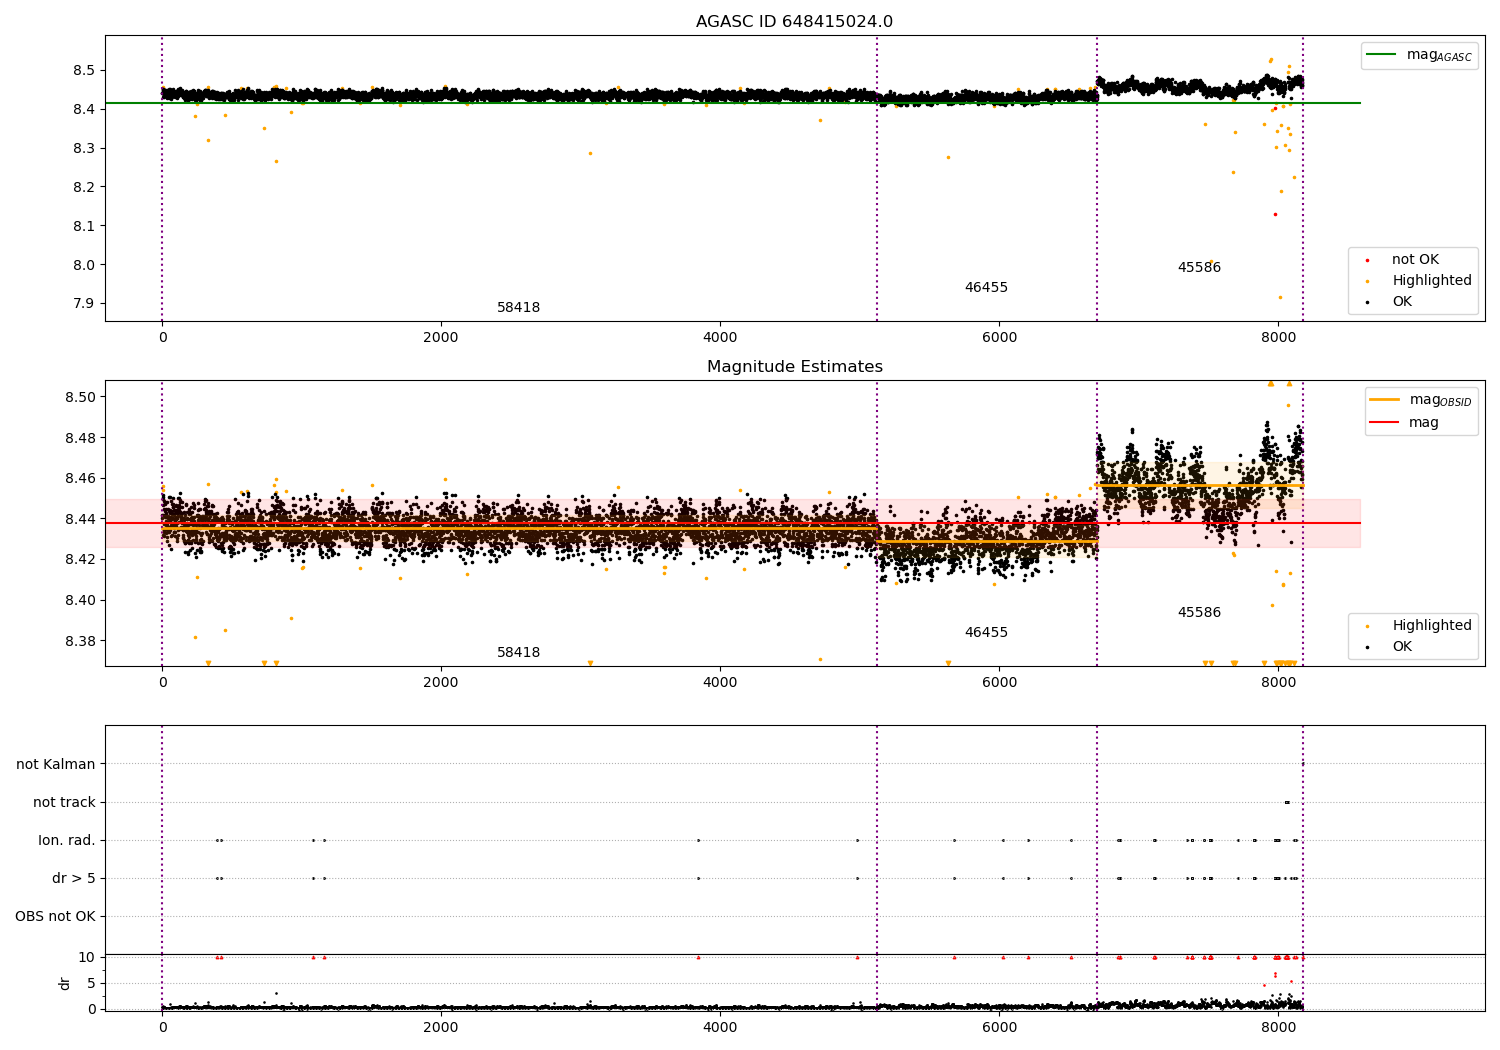Click x-tick 6000 under Magnitude Estimates plot
1500x1050 pixels.
point(999,683)
